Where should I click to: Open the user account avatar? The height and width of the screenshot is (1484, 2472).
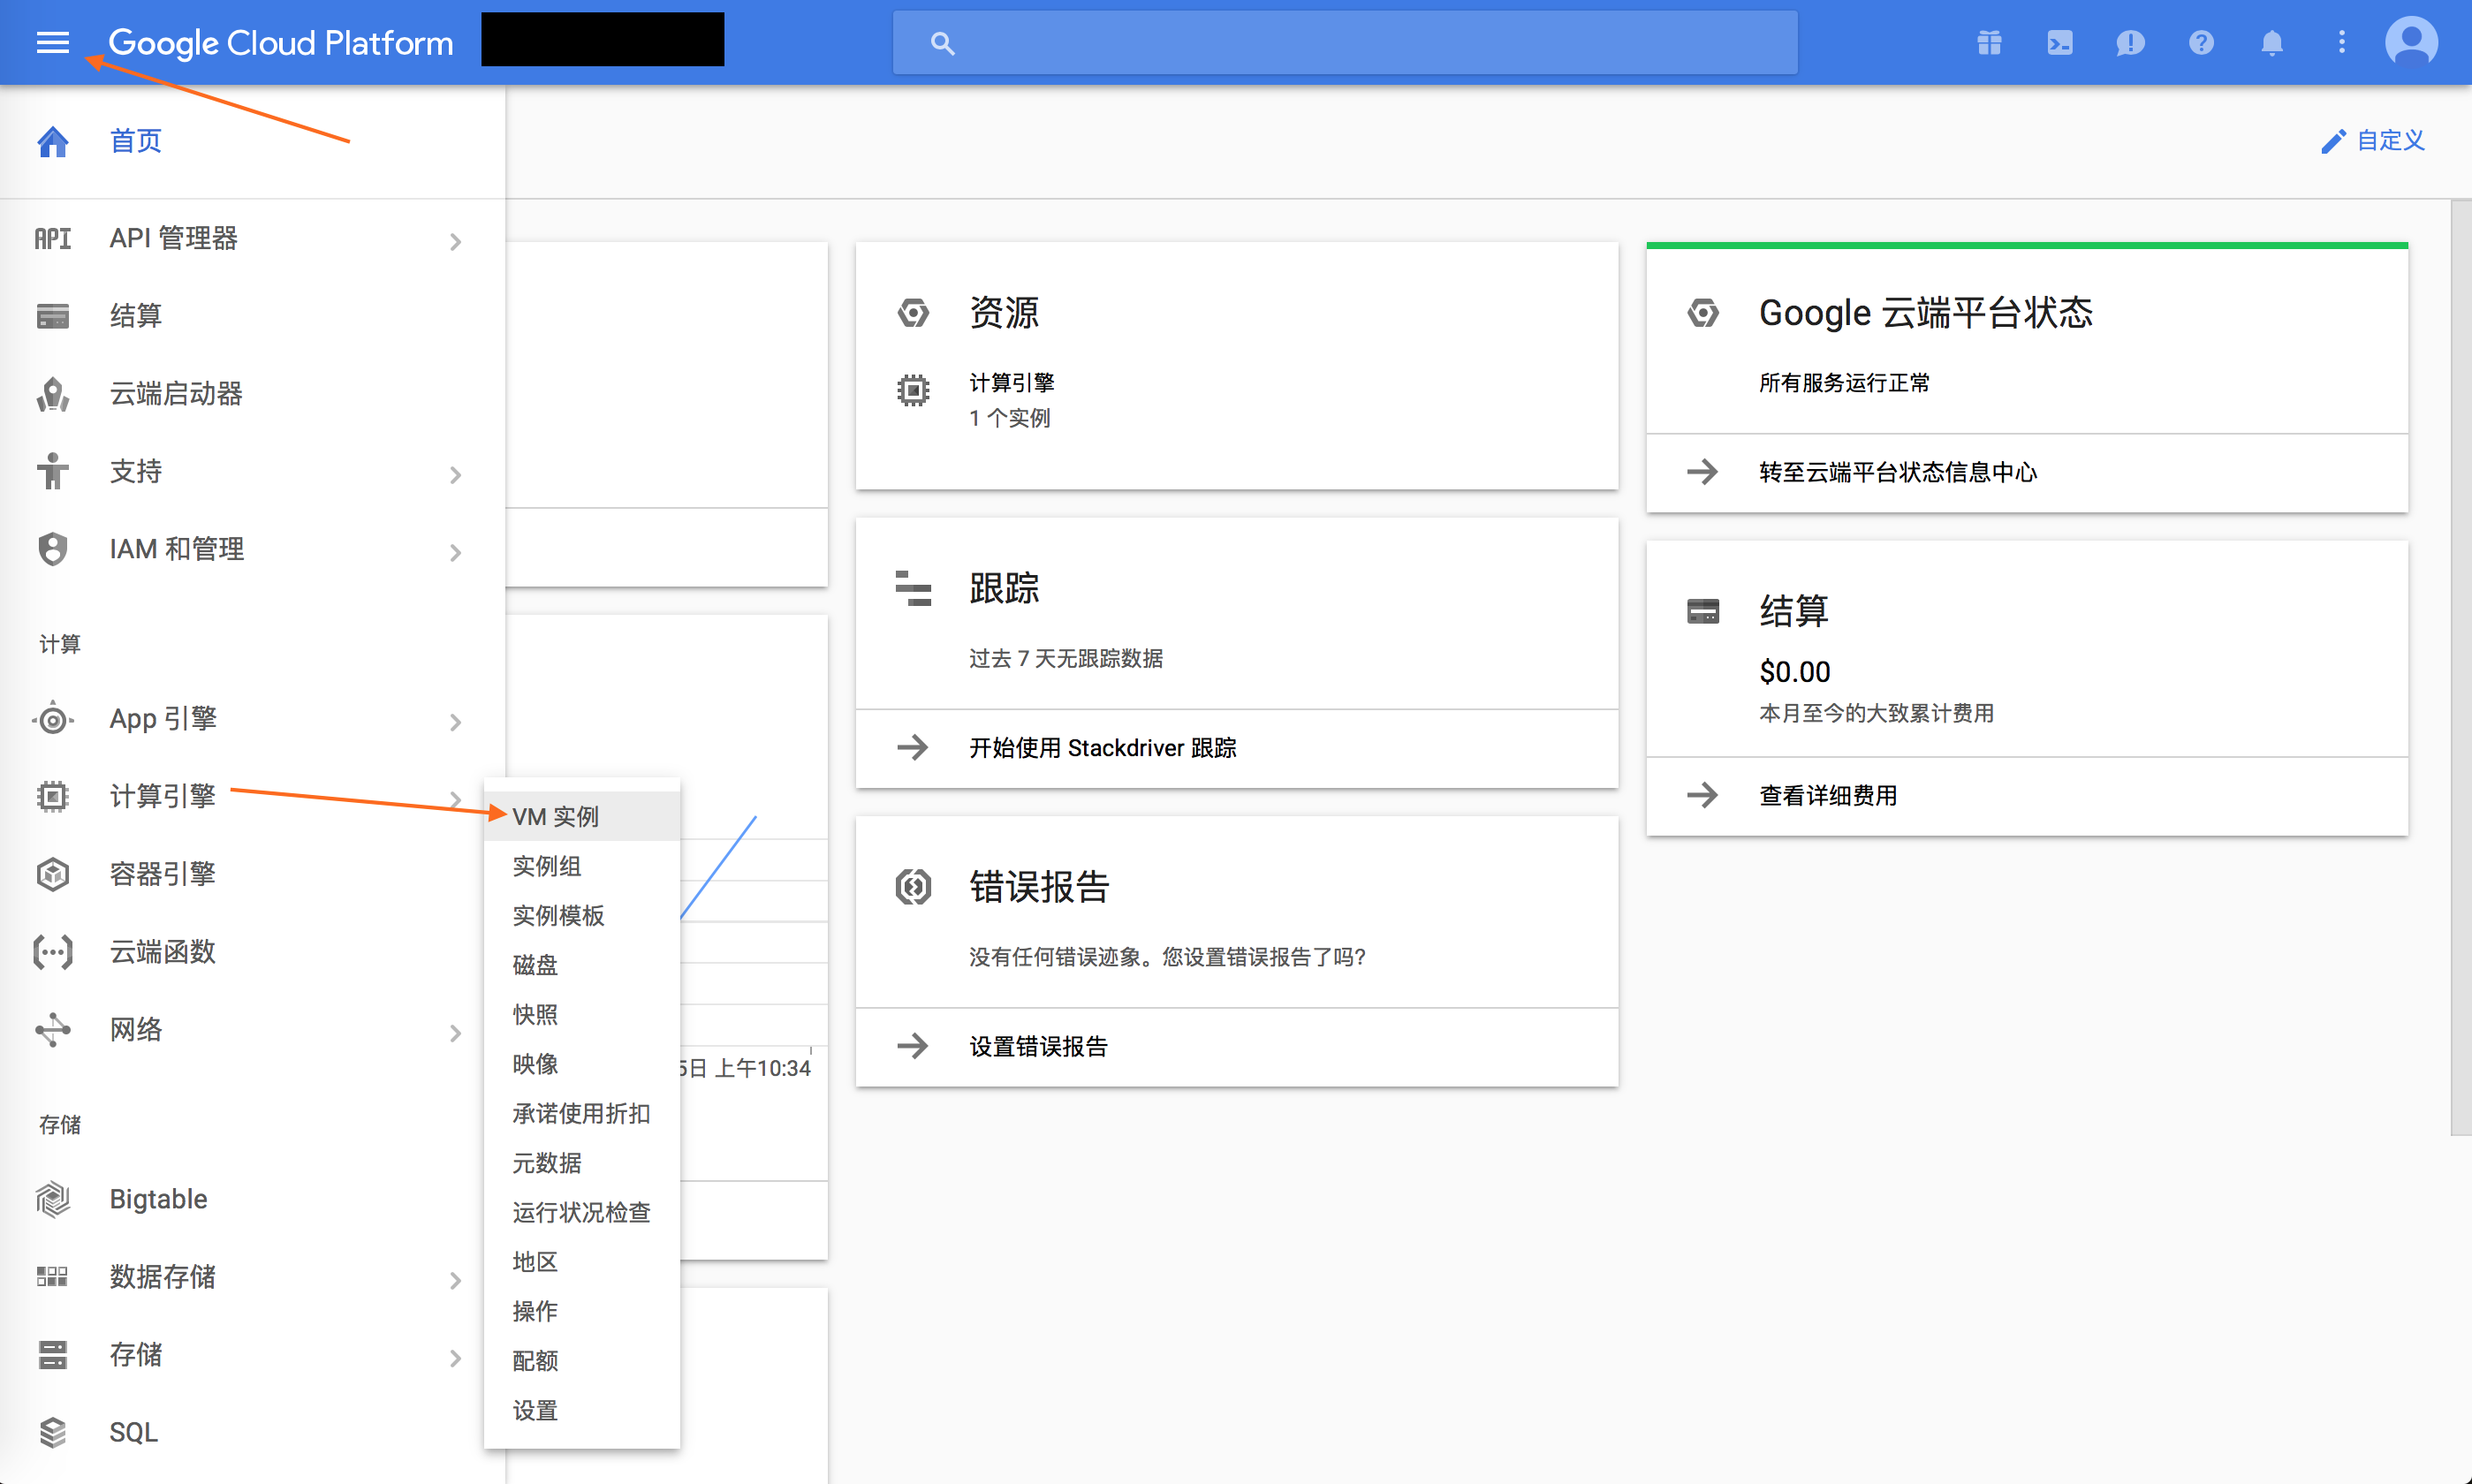click(2411, 42)
